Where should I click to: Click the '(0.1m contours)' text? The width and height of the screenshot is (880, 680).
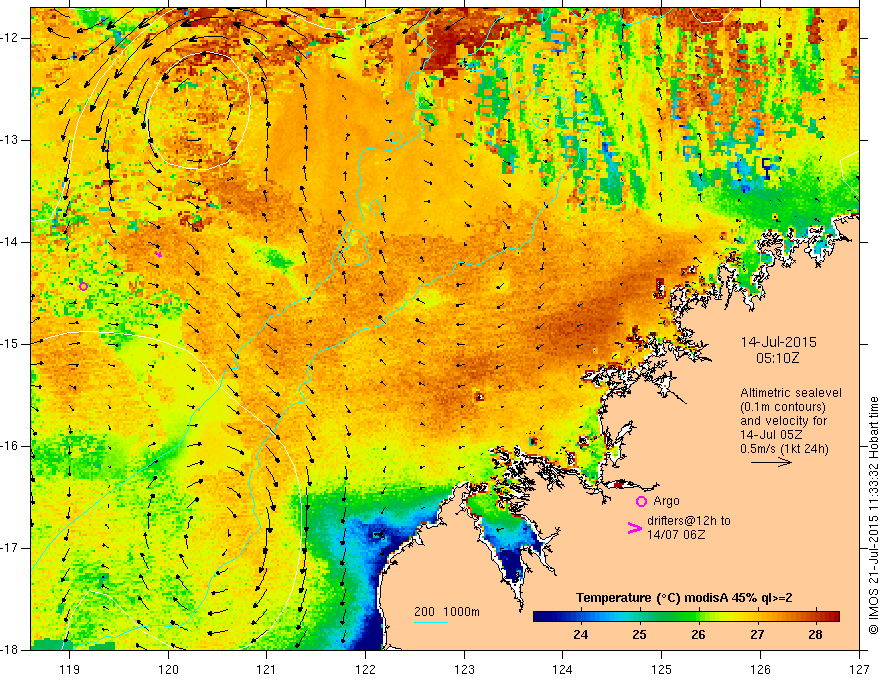tap(783, 407)
